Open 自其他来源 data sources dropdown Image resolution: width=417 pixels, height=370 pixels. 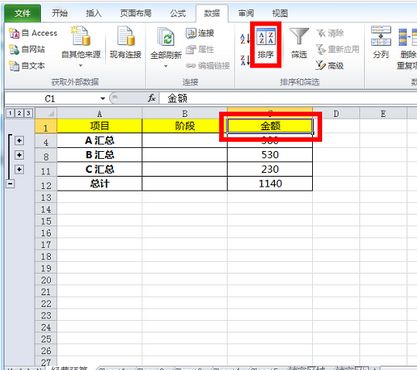coord(81,47)
